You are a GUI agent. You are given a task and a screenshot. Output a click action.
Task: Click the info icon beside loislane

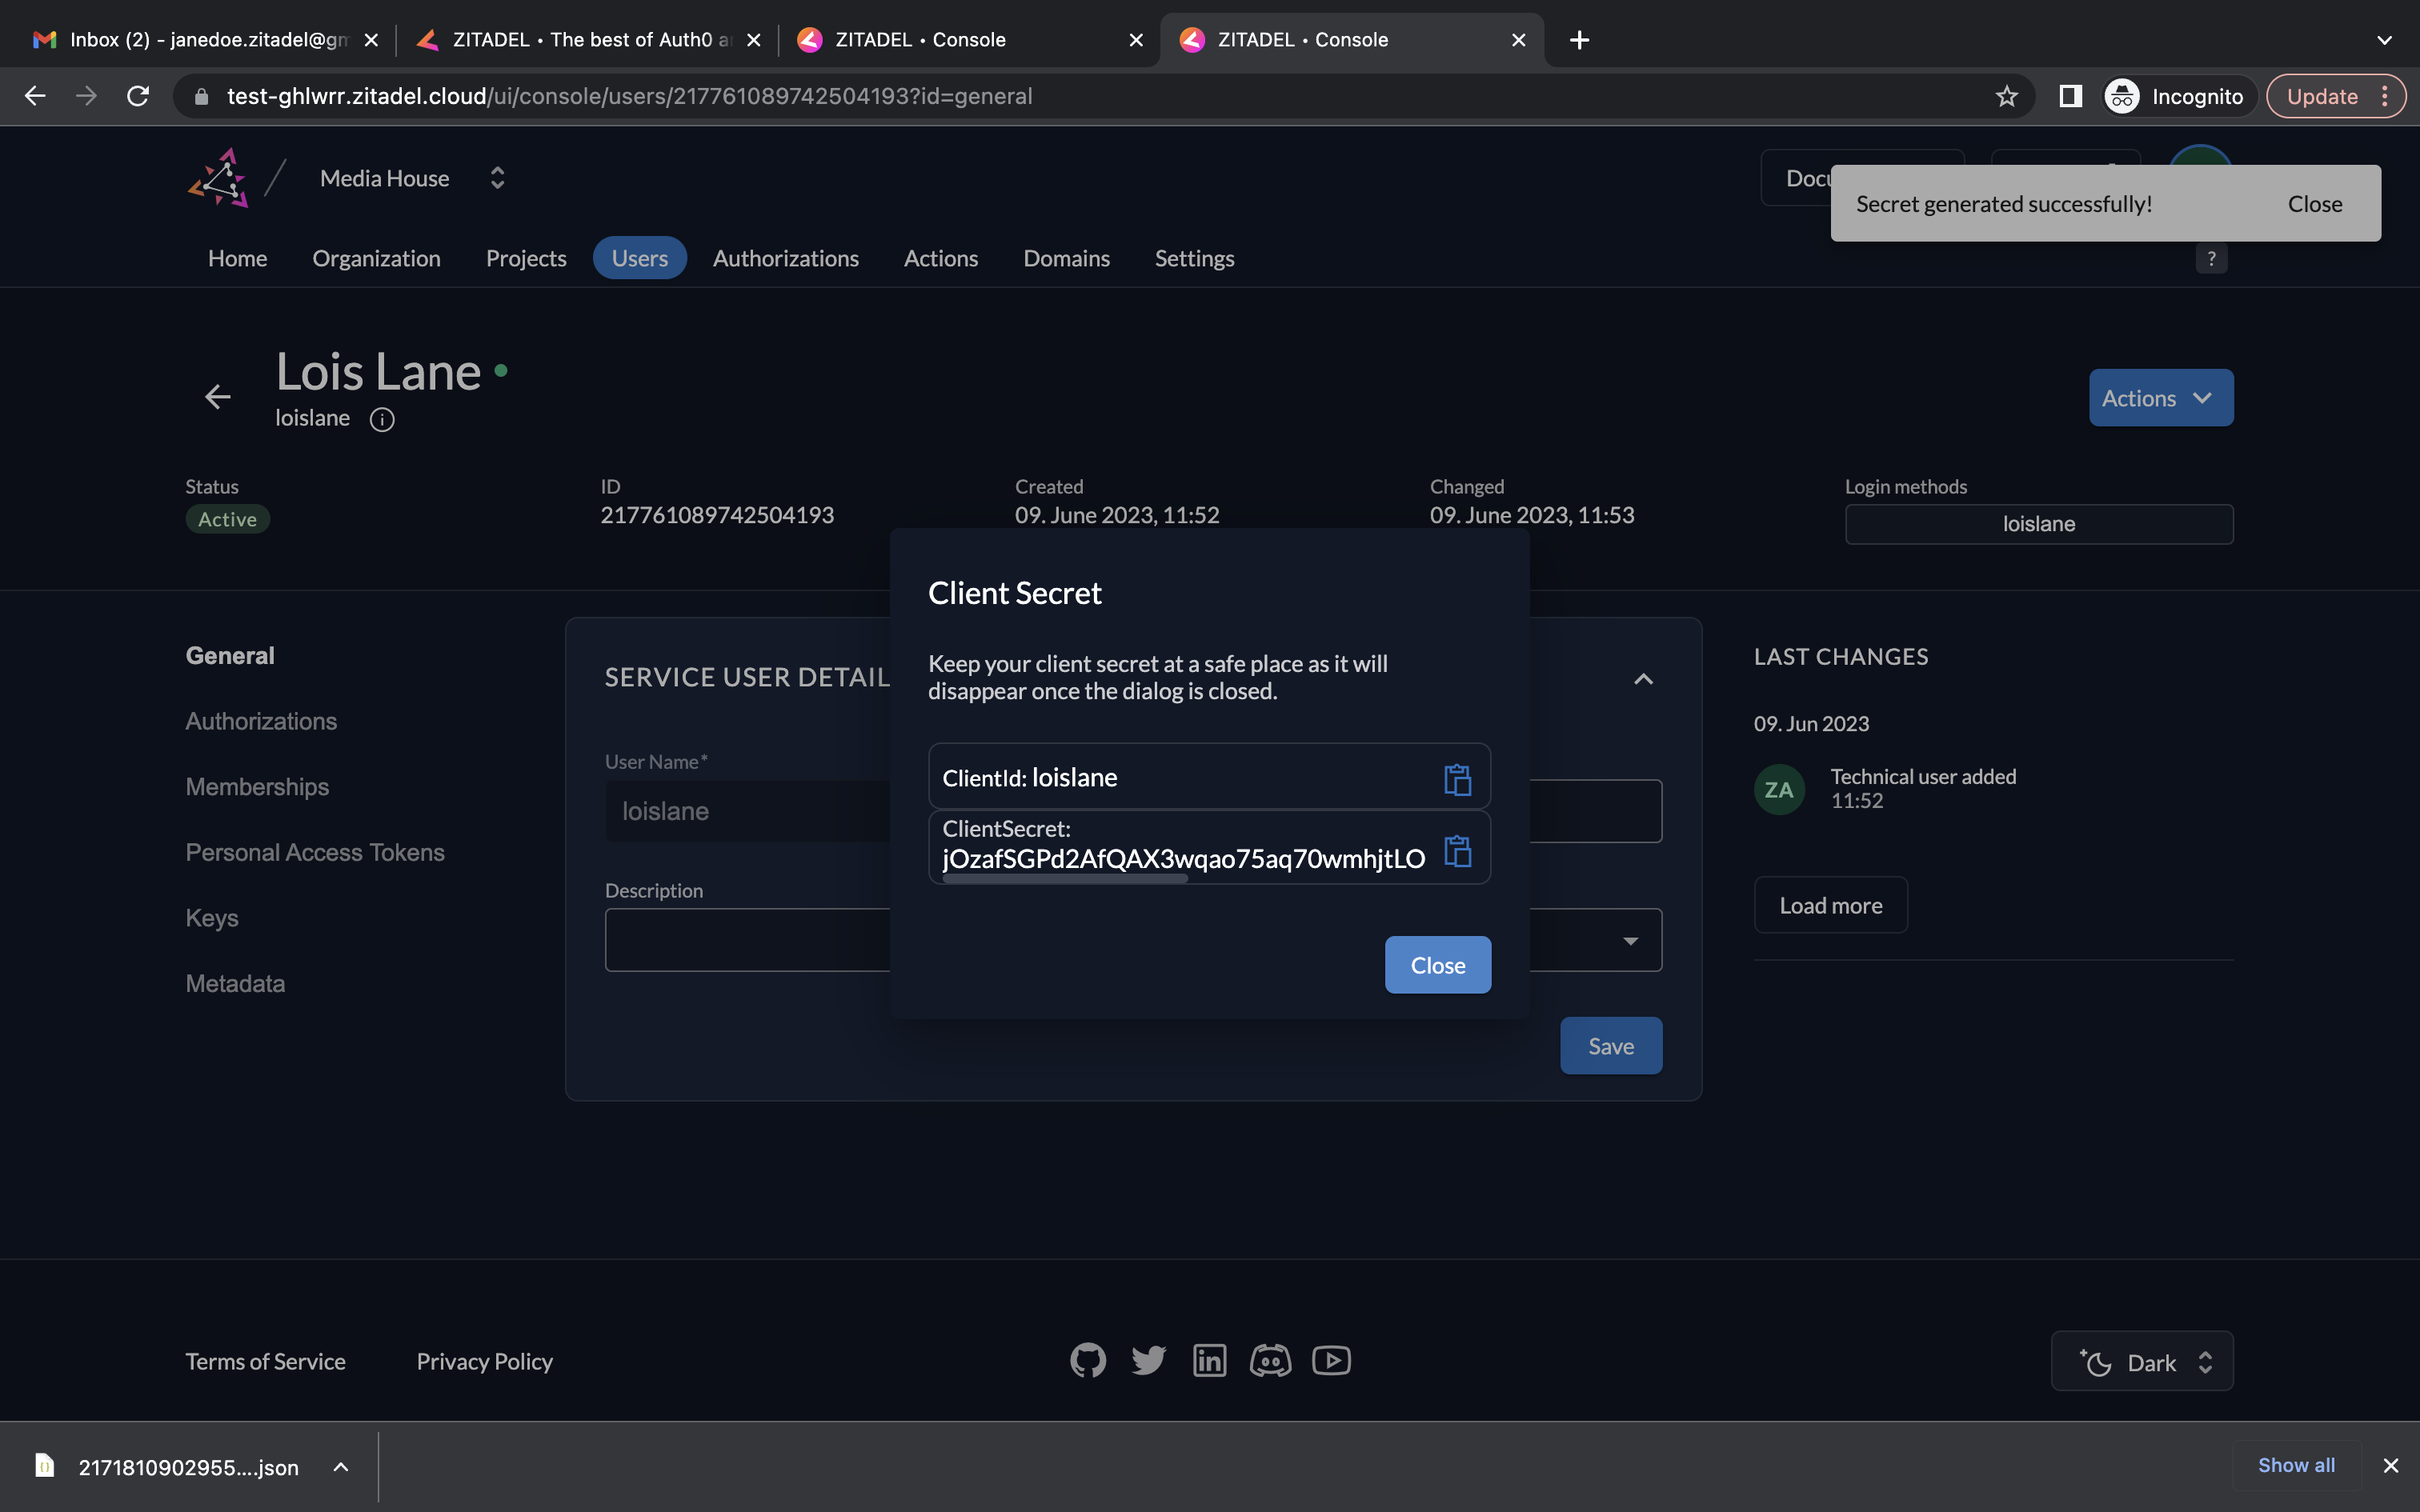tap(381, 419)
